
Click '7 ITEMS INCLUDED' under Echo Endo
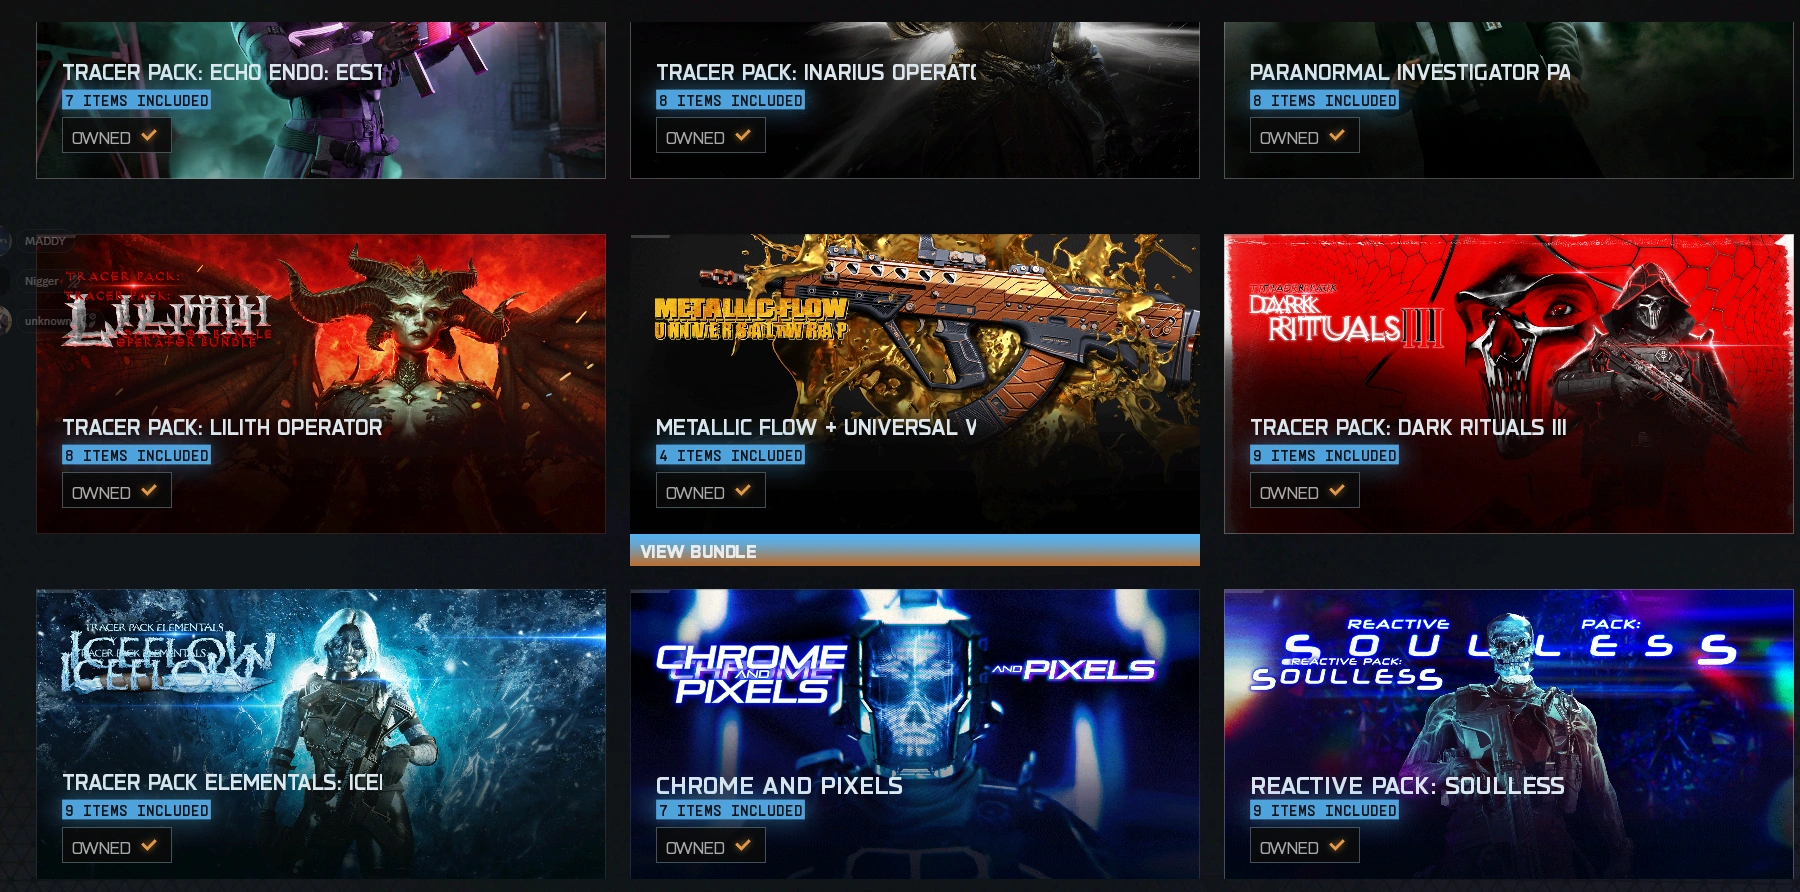point(136,101)
